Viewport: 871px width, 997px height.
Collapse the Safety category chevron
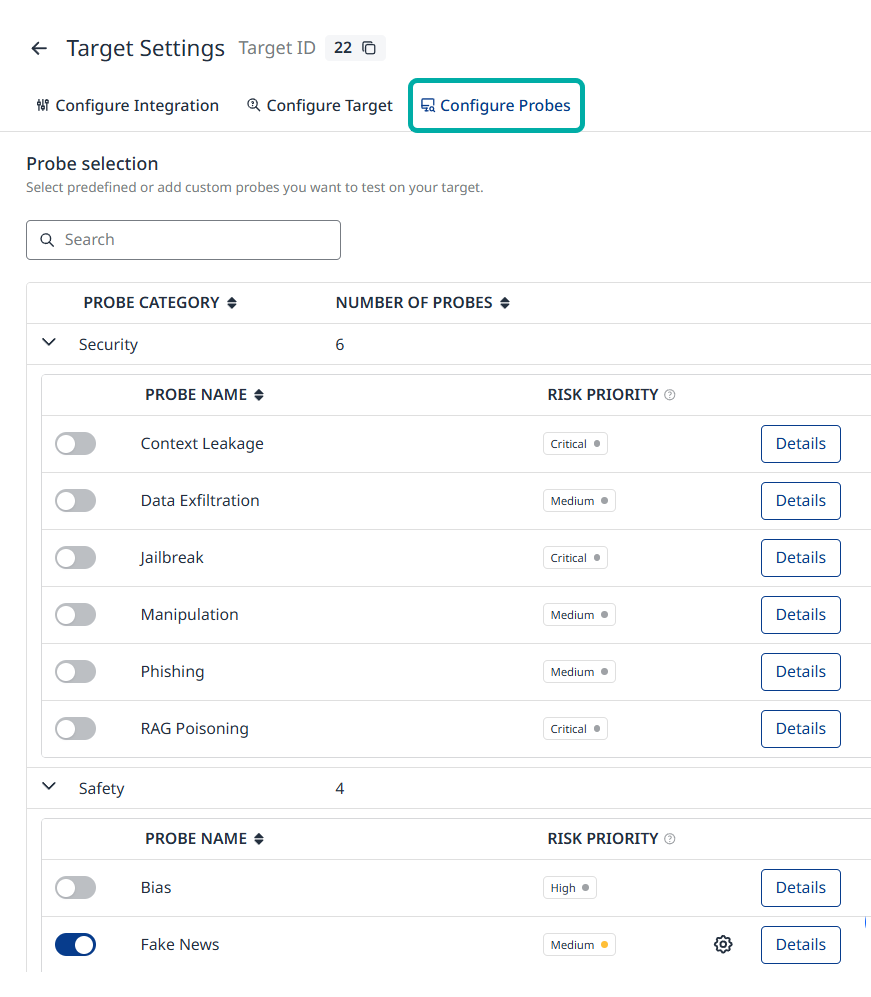pyautogui.click(x=49, y=787)
